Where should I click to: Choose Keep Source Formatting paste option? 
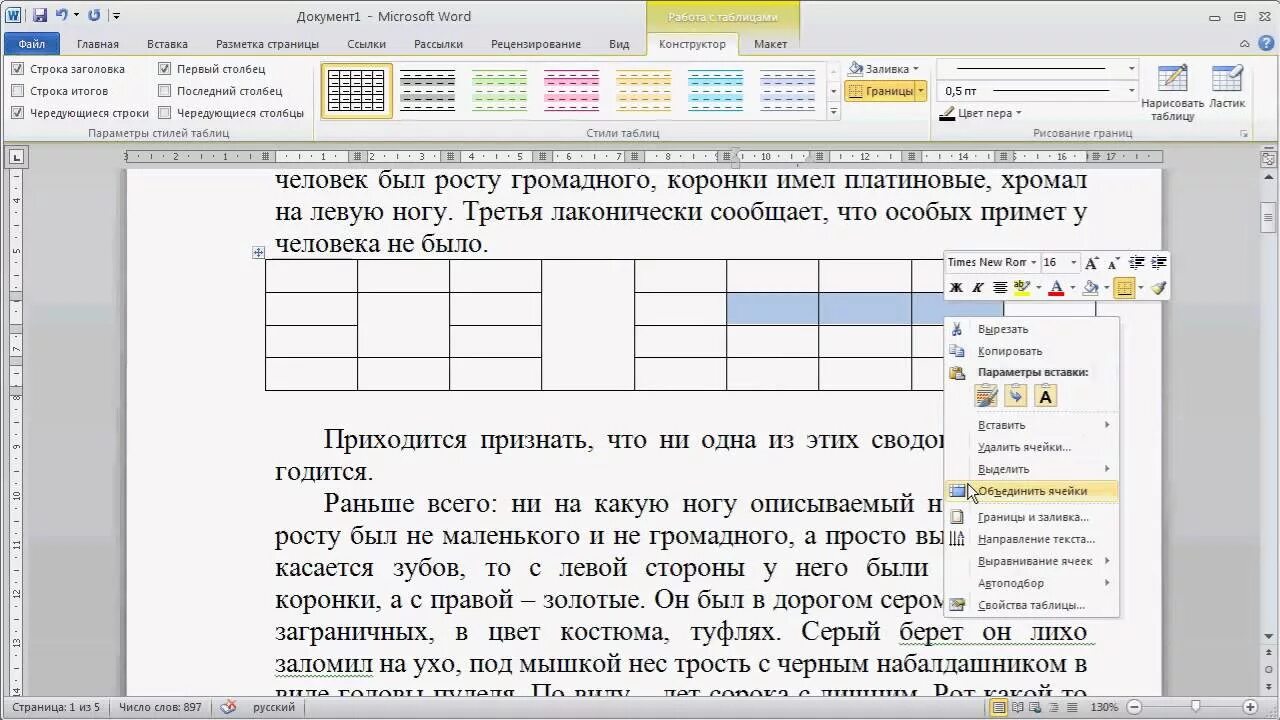(987, 396)
